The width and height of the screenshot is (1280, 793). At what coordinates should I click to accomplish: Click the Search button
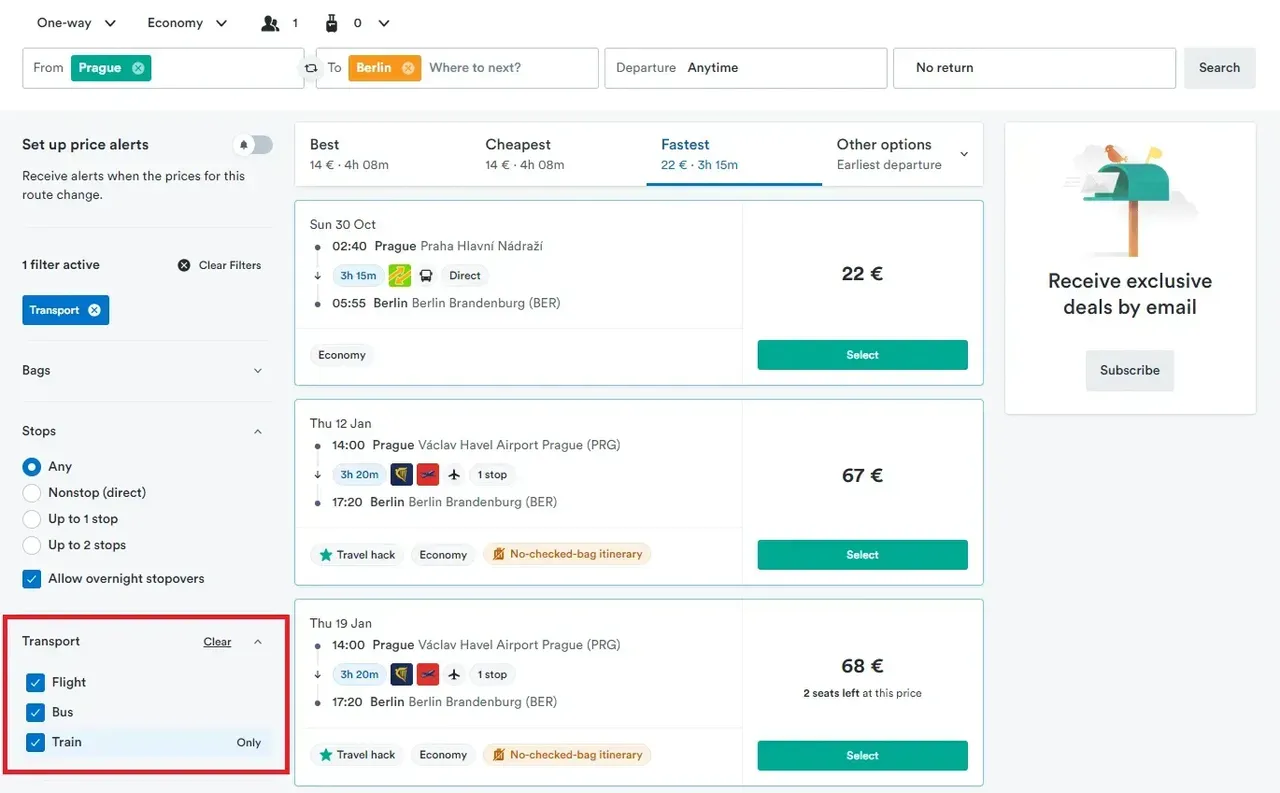coord(1220,68)
